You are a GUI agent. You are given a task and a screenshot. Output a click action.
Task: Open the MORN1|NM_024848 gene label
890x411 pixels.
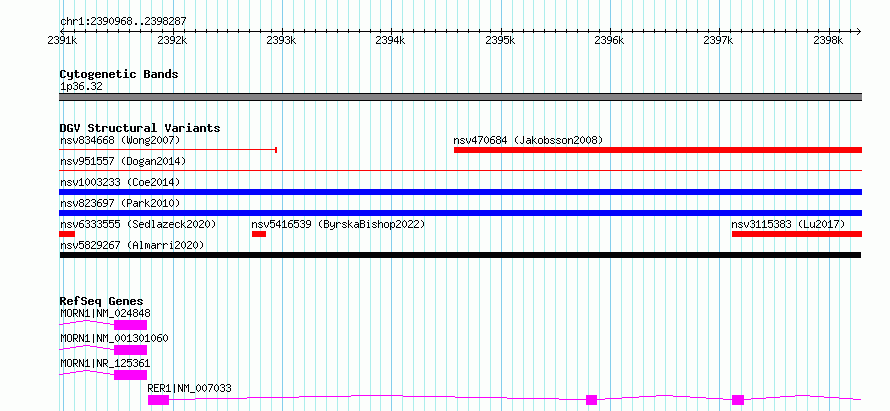coord(105,313)
